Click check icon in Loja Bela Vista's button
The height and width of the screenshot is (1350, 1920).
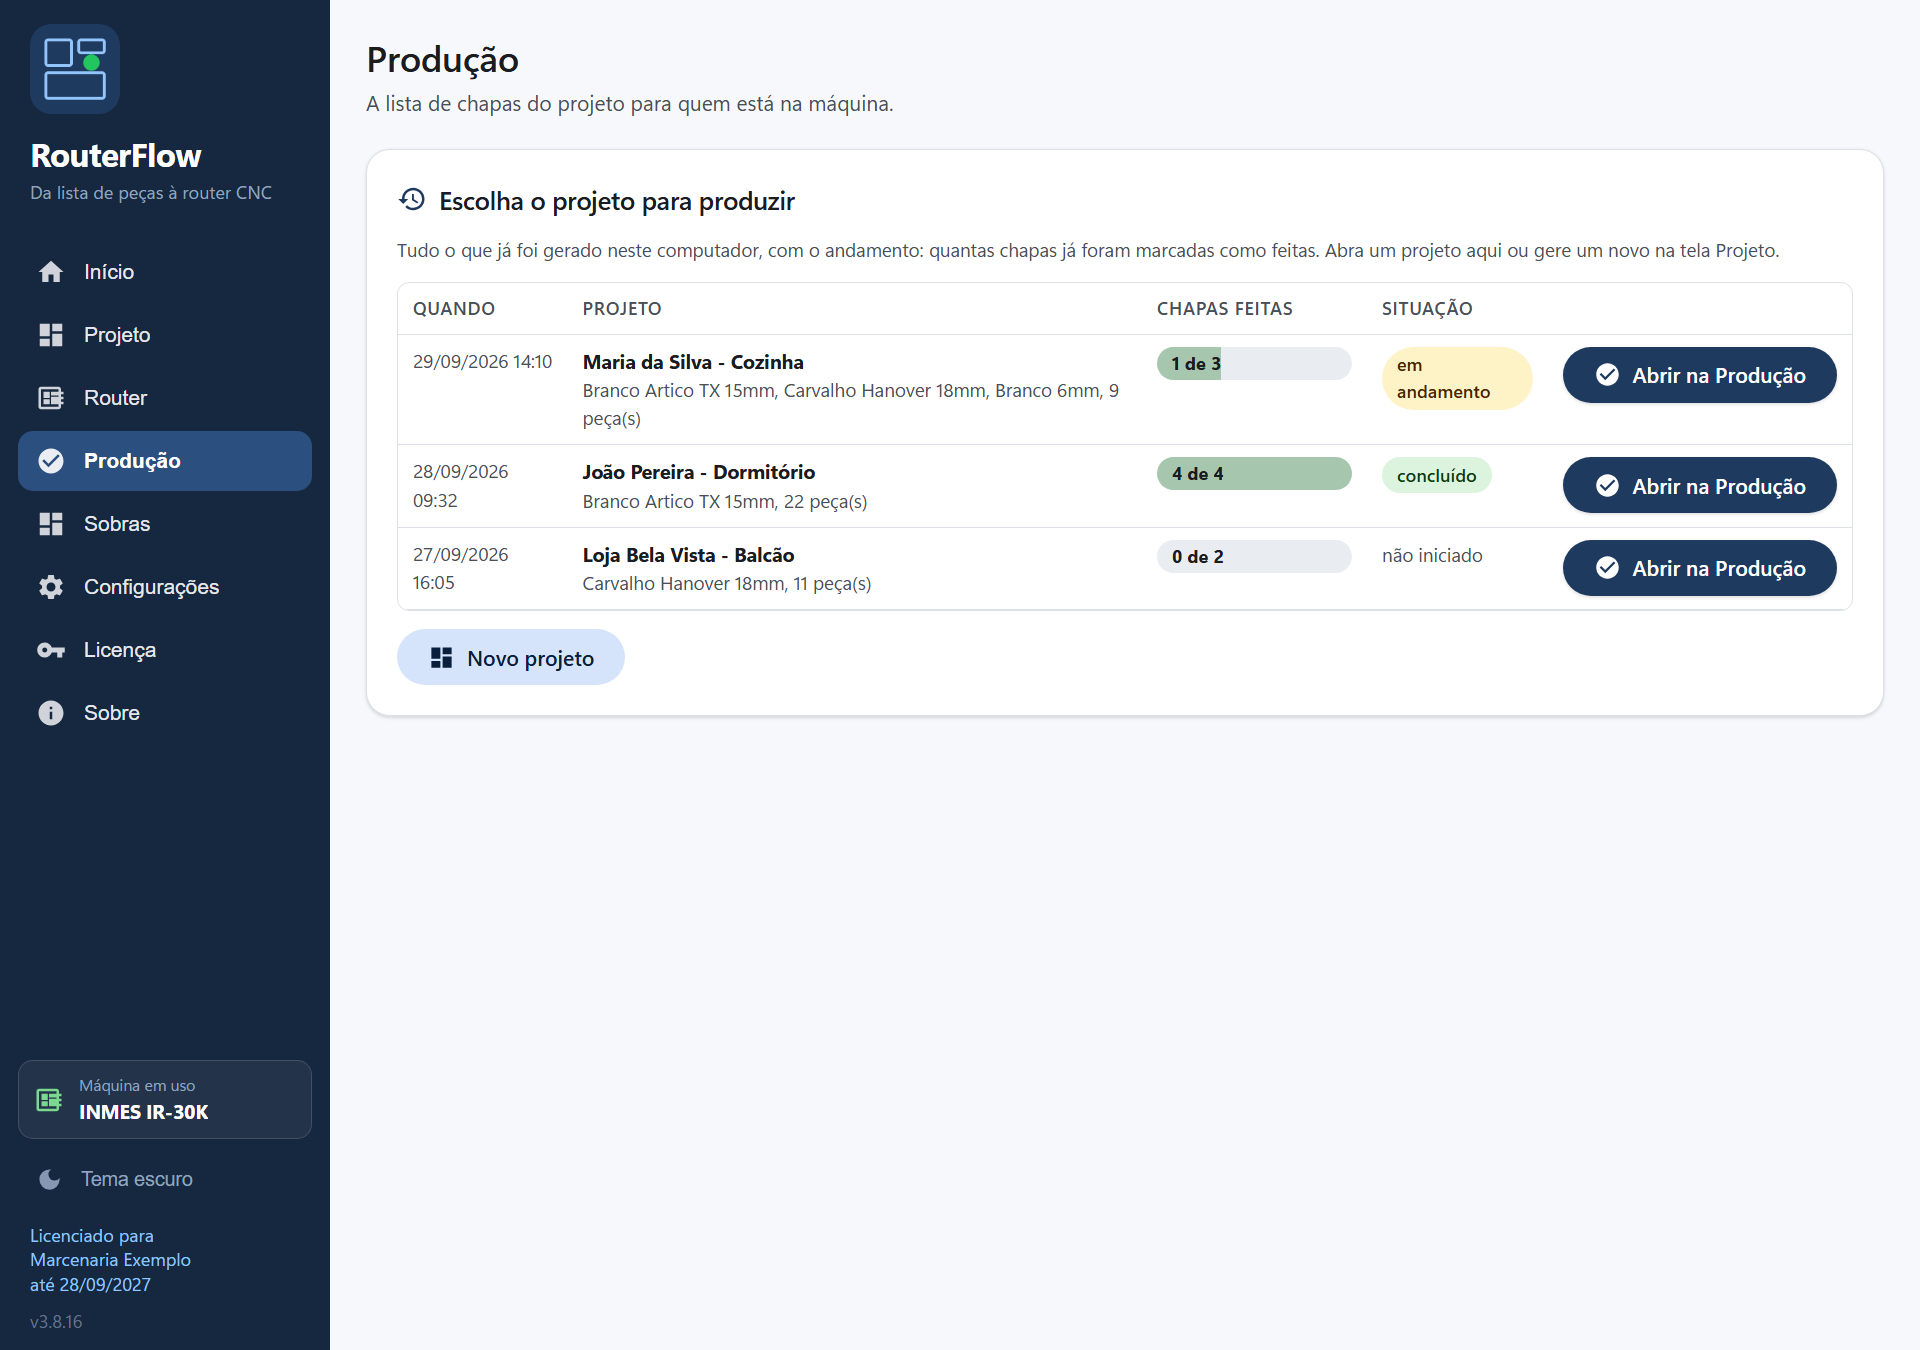coord(1608,568)
